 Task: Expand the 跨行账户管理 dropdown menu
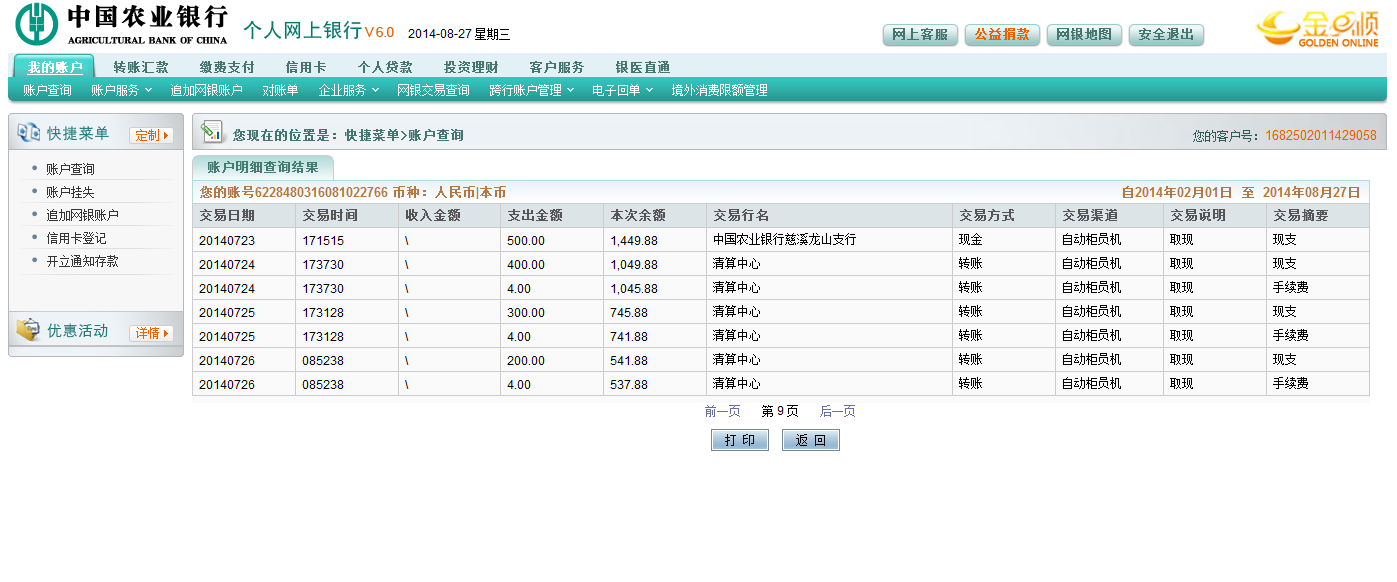coord(531,90)
